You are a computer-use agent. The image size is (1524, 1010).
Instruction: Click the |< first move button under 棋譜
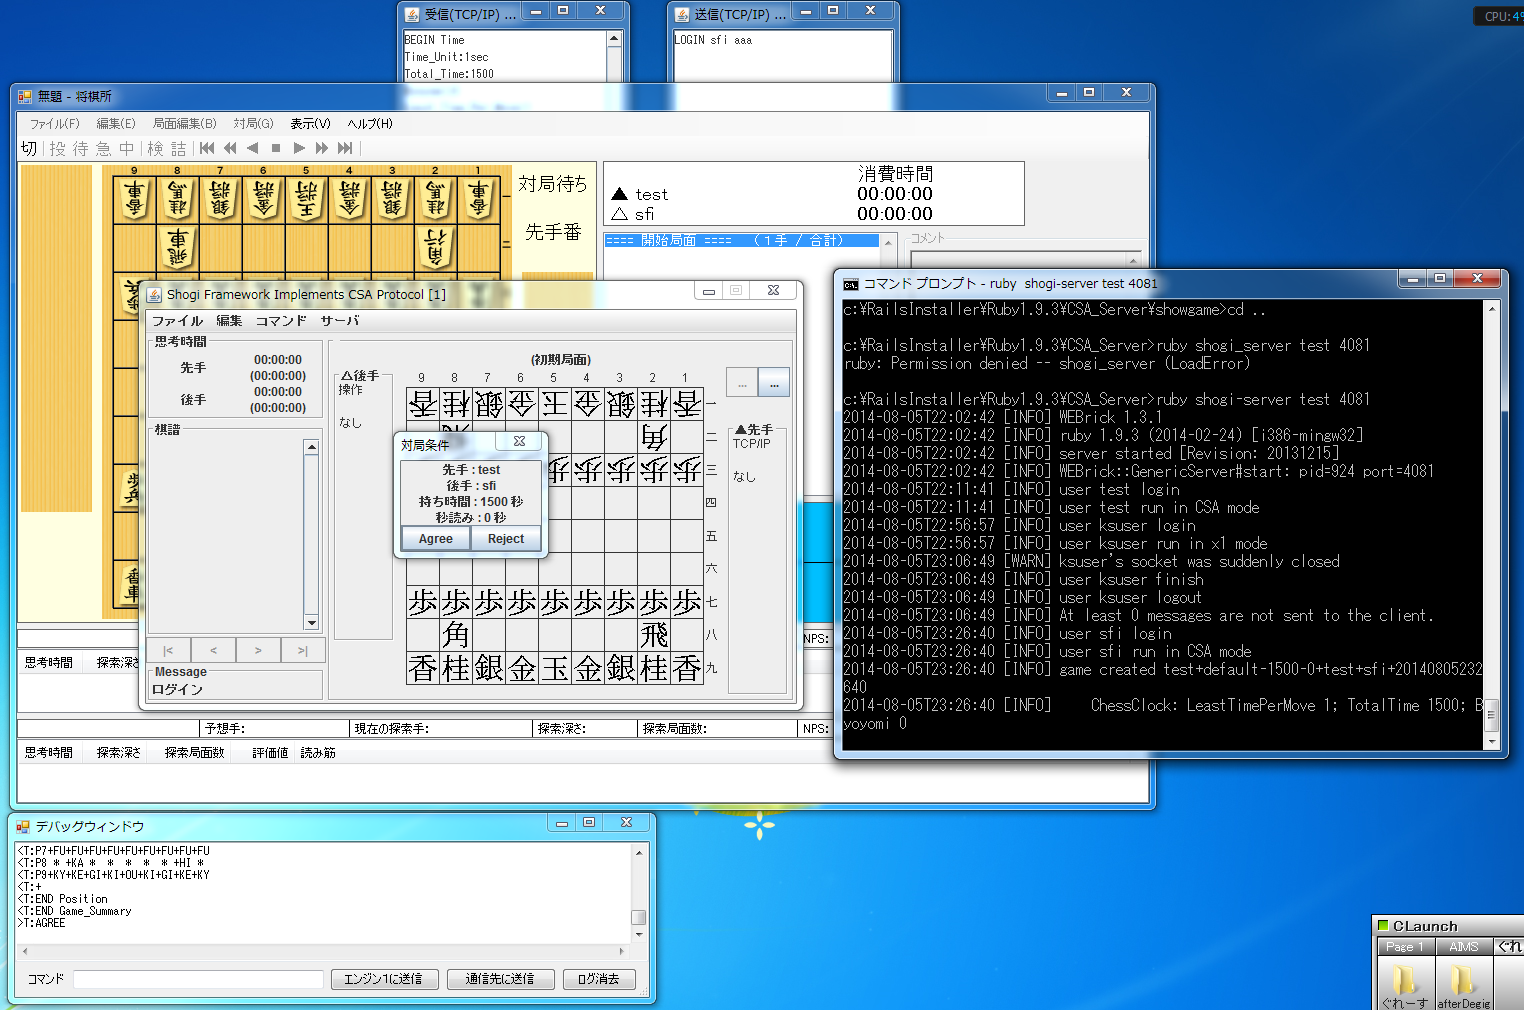pos(168,651)
